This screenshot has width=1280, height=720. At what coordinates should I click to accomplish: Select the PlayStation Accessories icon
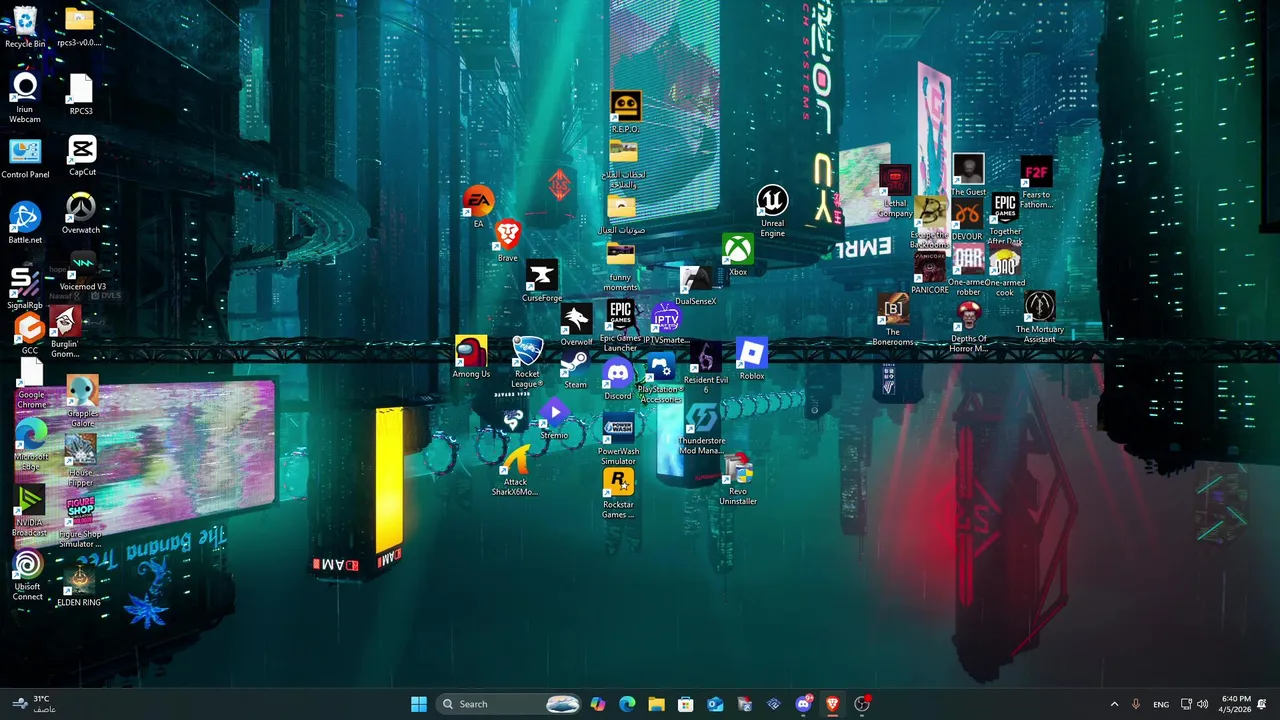tap(660, 379)
